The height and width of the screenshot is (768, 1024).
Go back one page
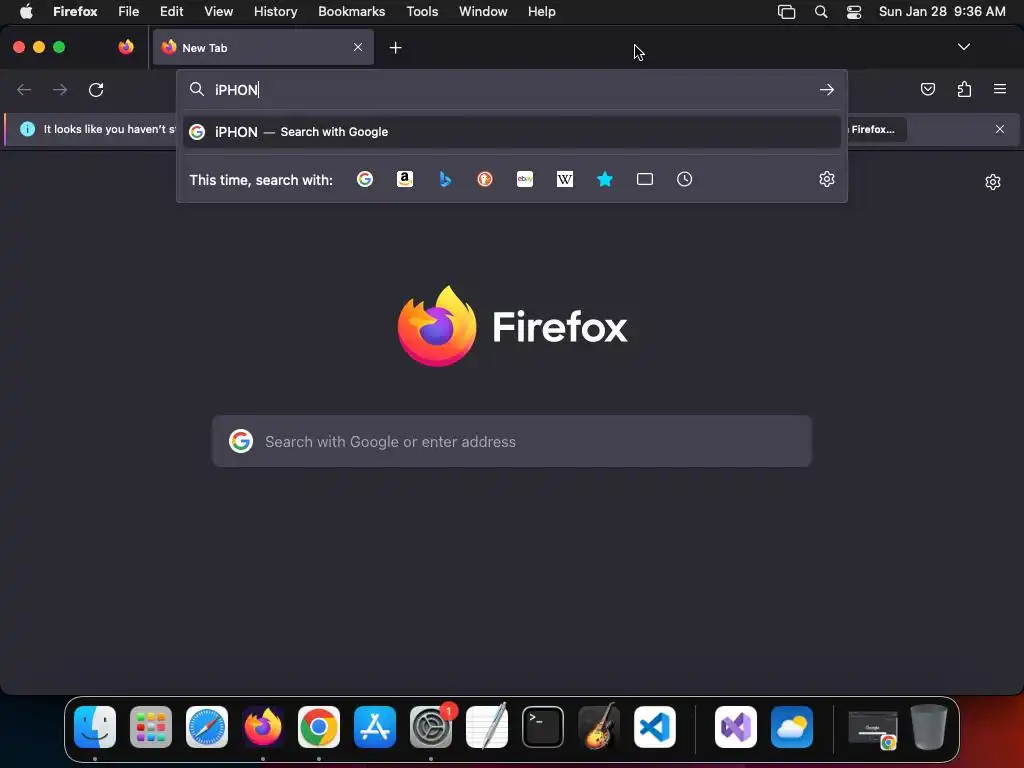pos(24,89)
